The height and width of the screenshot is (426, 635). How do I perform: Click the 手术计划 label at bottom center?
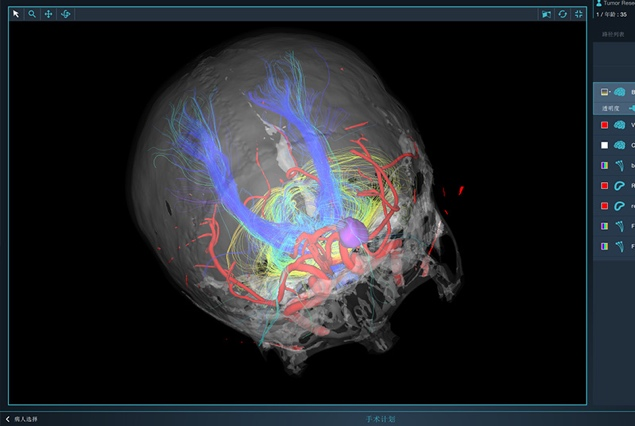click(383, 419)
